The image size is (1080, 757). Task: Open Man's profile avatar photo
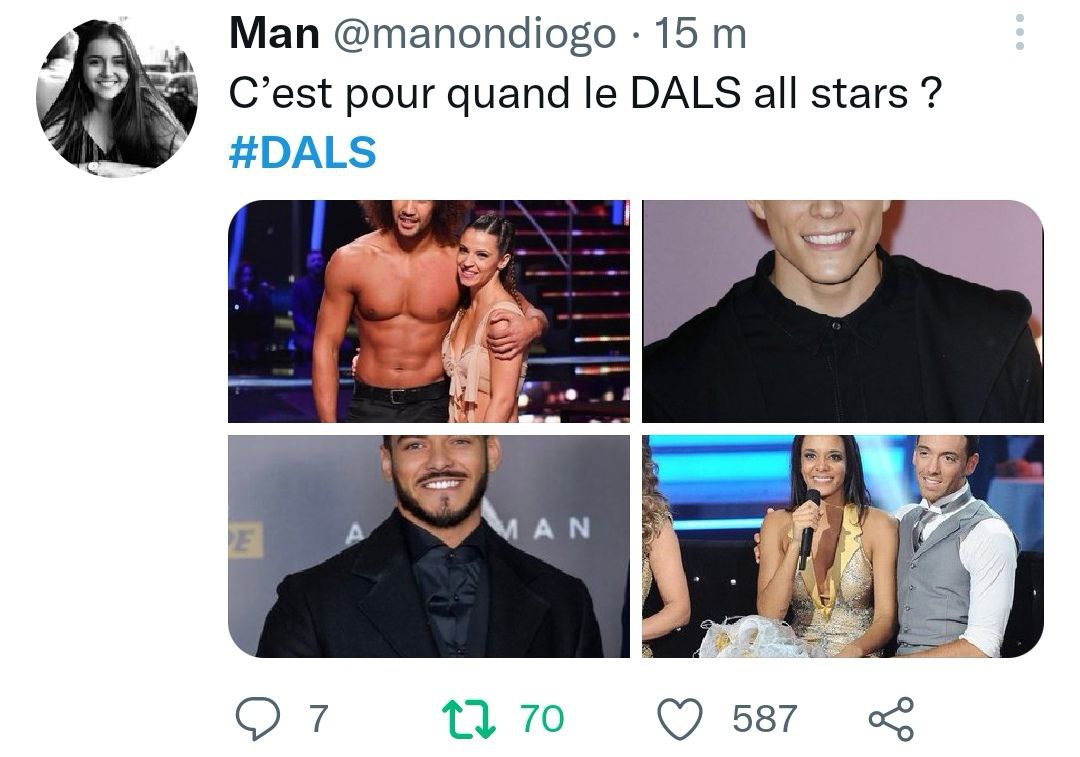[x=116, y=98]
